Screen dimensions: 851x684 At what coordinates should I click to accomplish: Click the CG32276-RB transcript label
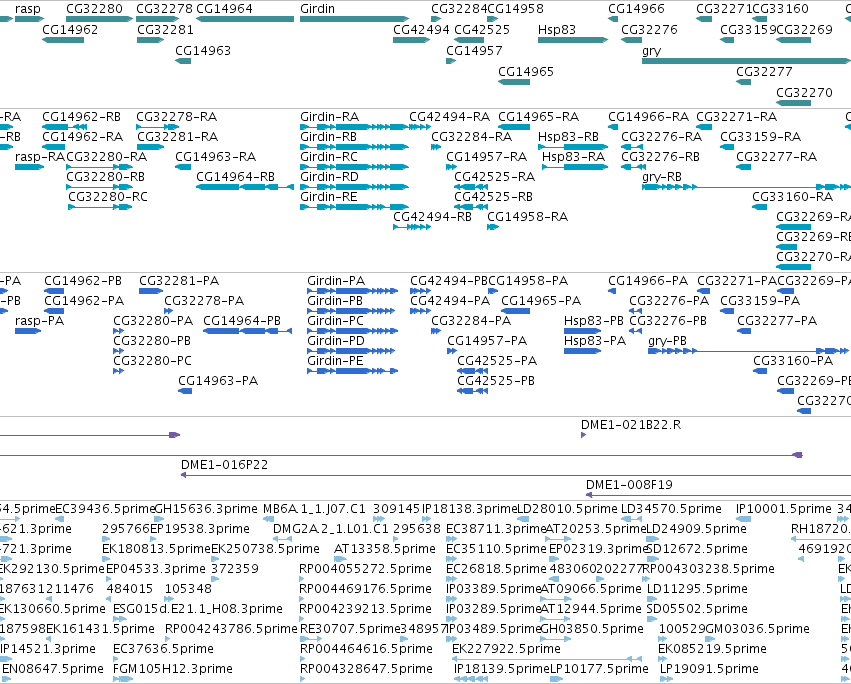click(x=661, y=157)
